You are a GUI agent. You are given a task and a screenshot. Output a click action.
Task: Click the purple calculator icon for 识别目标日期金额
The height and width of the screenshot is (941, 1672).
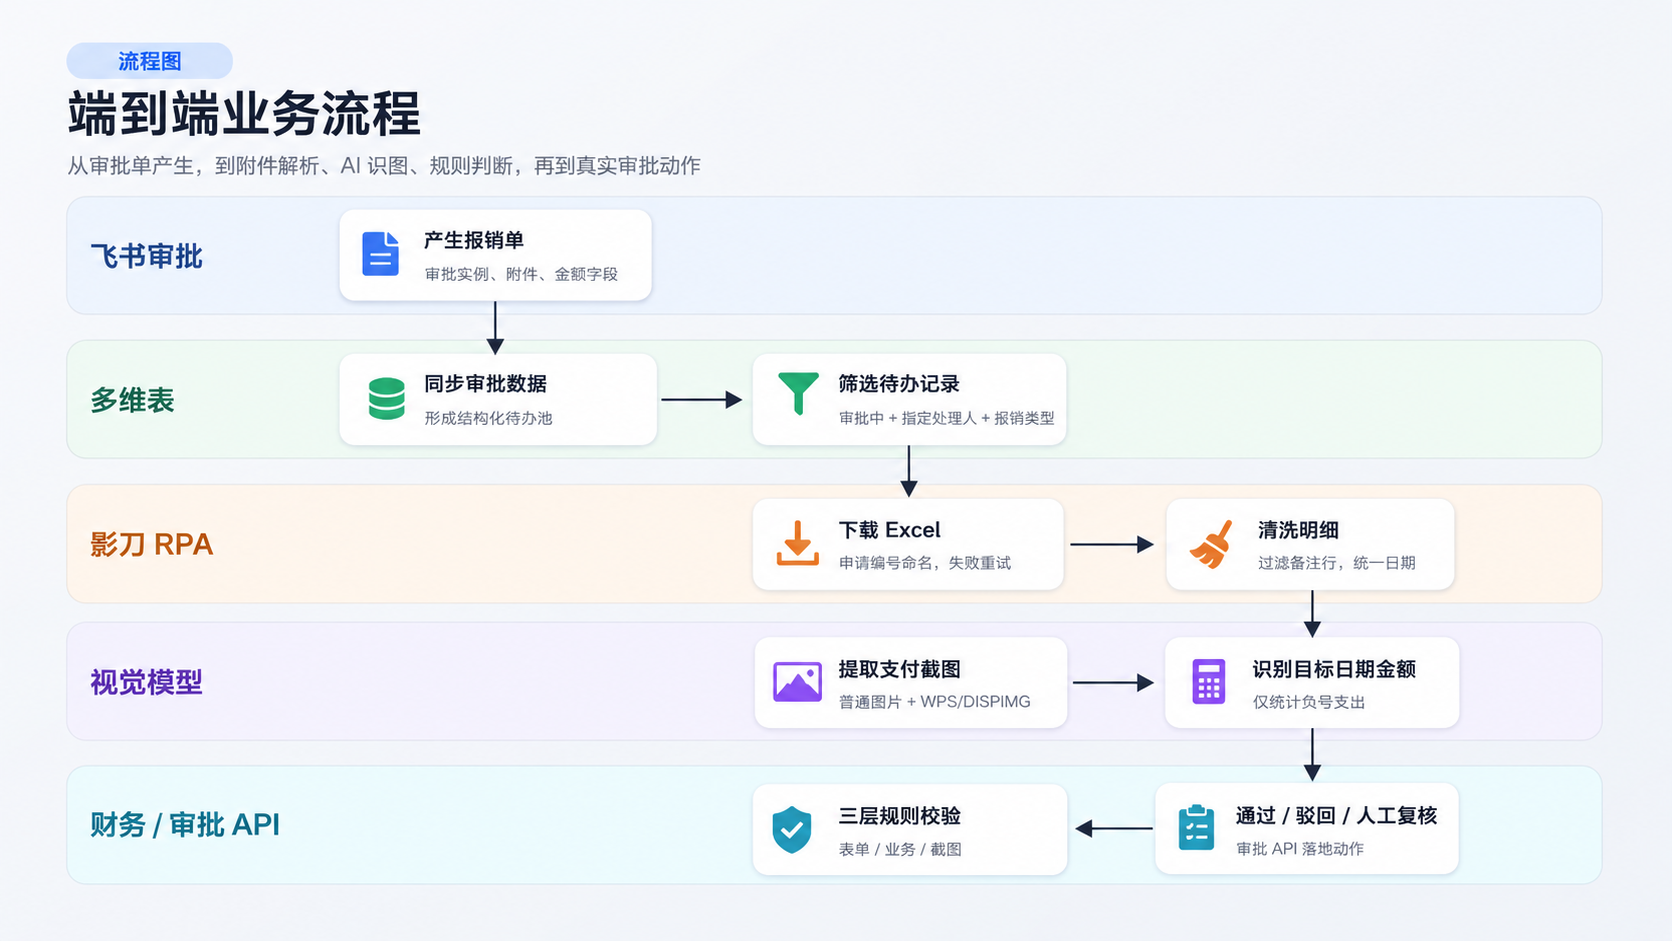click(x=1208, y=682)
